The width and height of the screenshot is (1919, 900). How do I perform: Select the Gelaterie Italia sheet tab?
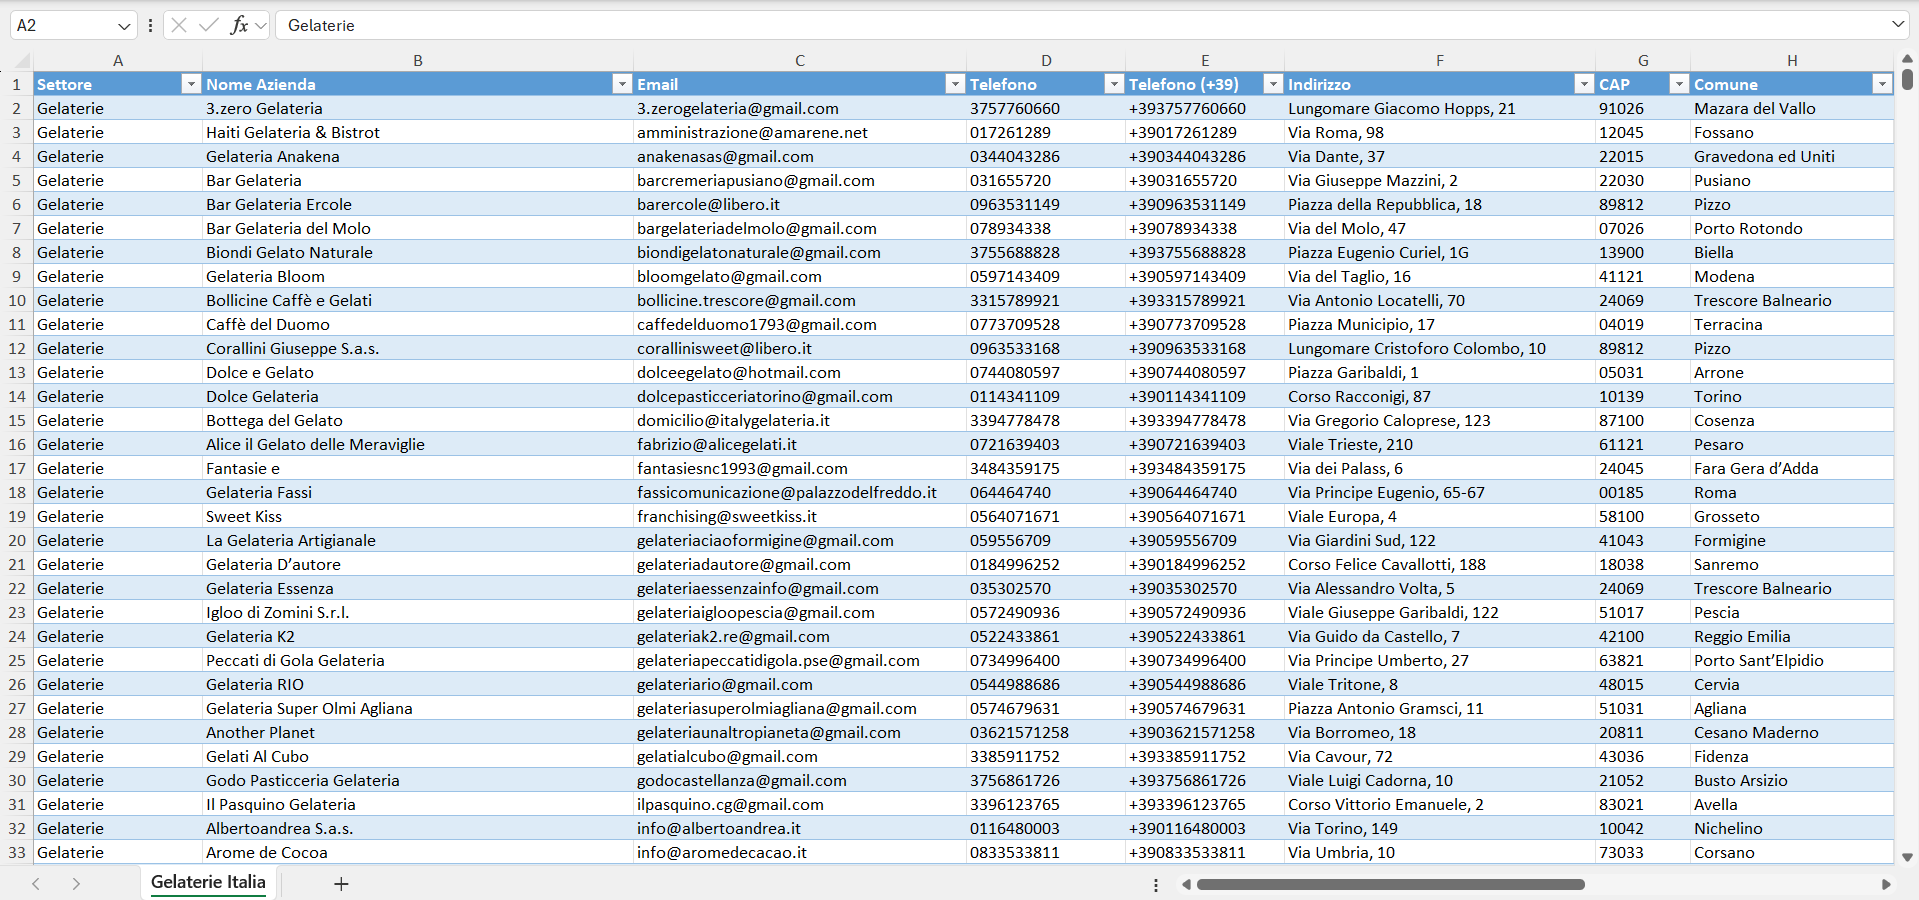tap(208, 882)
